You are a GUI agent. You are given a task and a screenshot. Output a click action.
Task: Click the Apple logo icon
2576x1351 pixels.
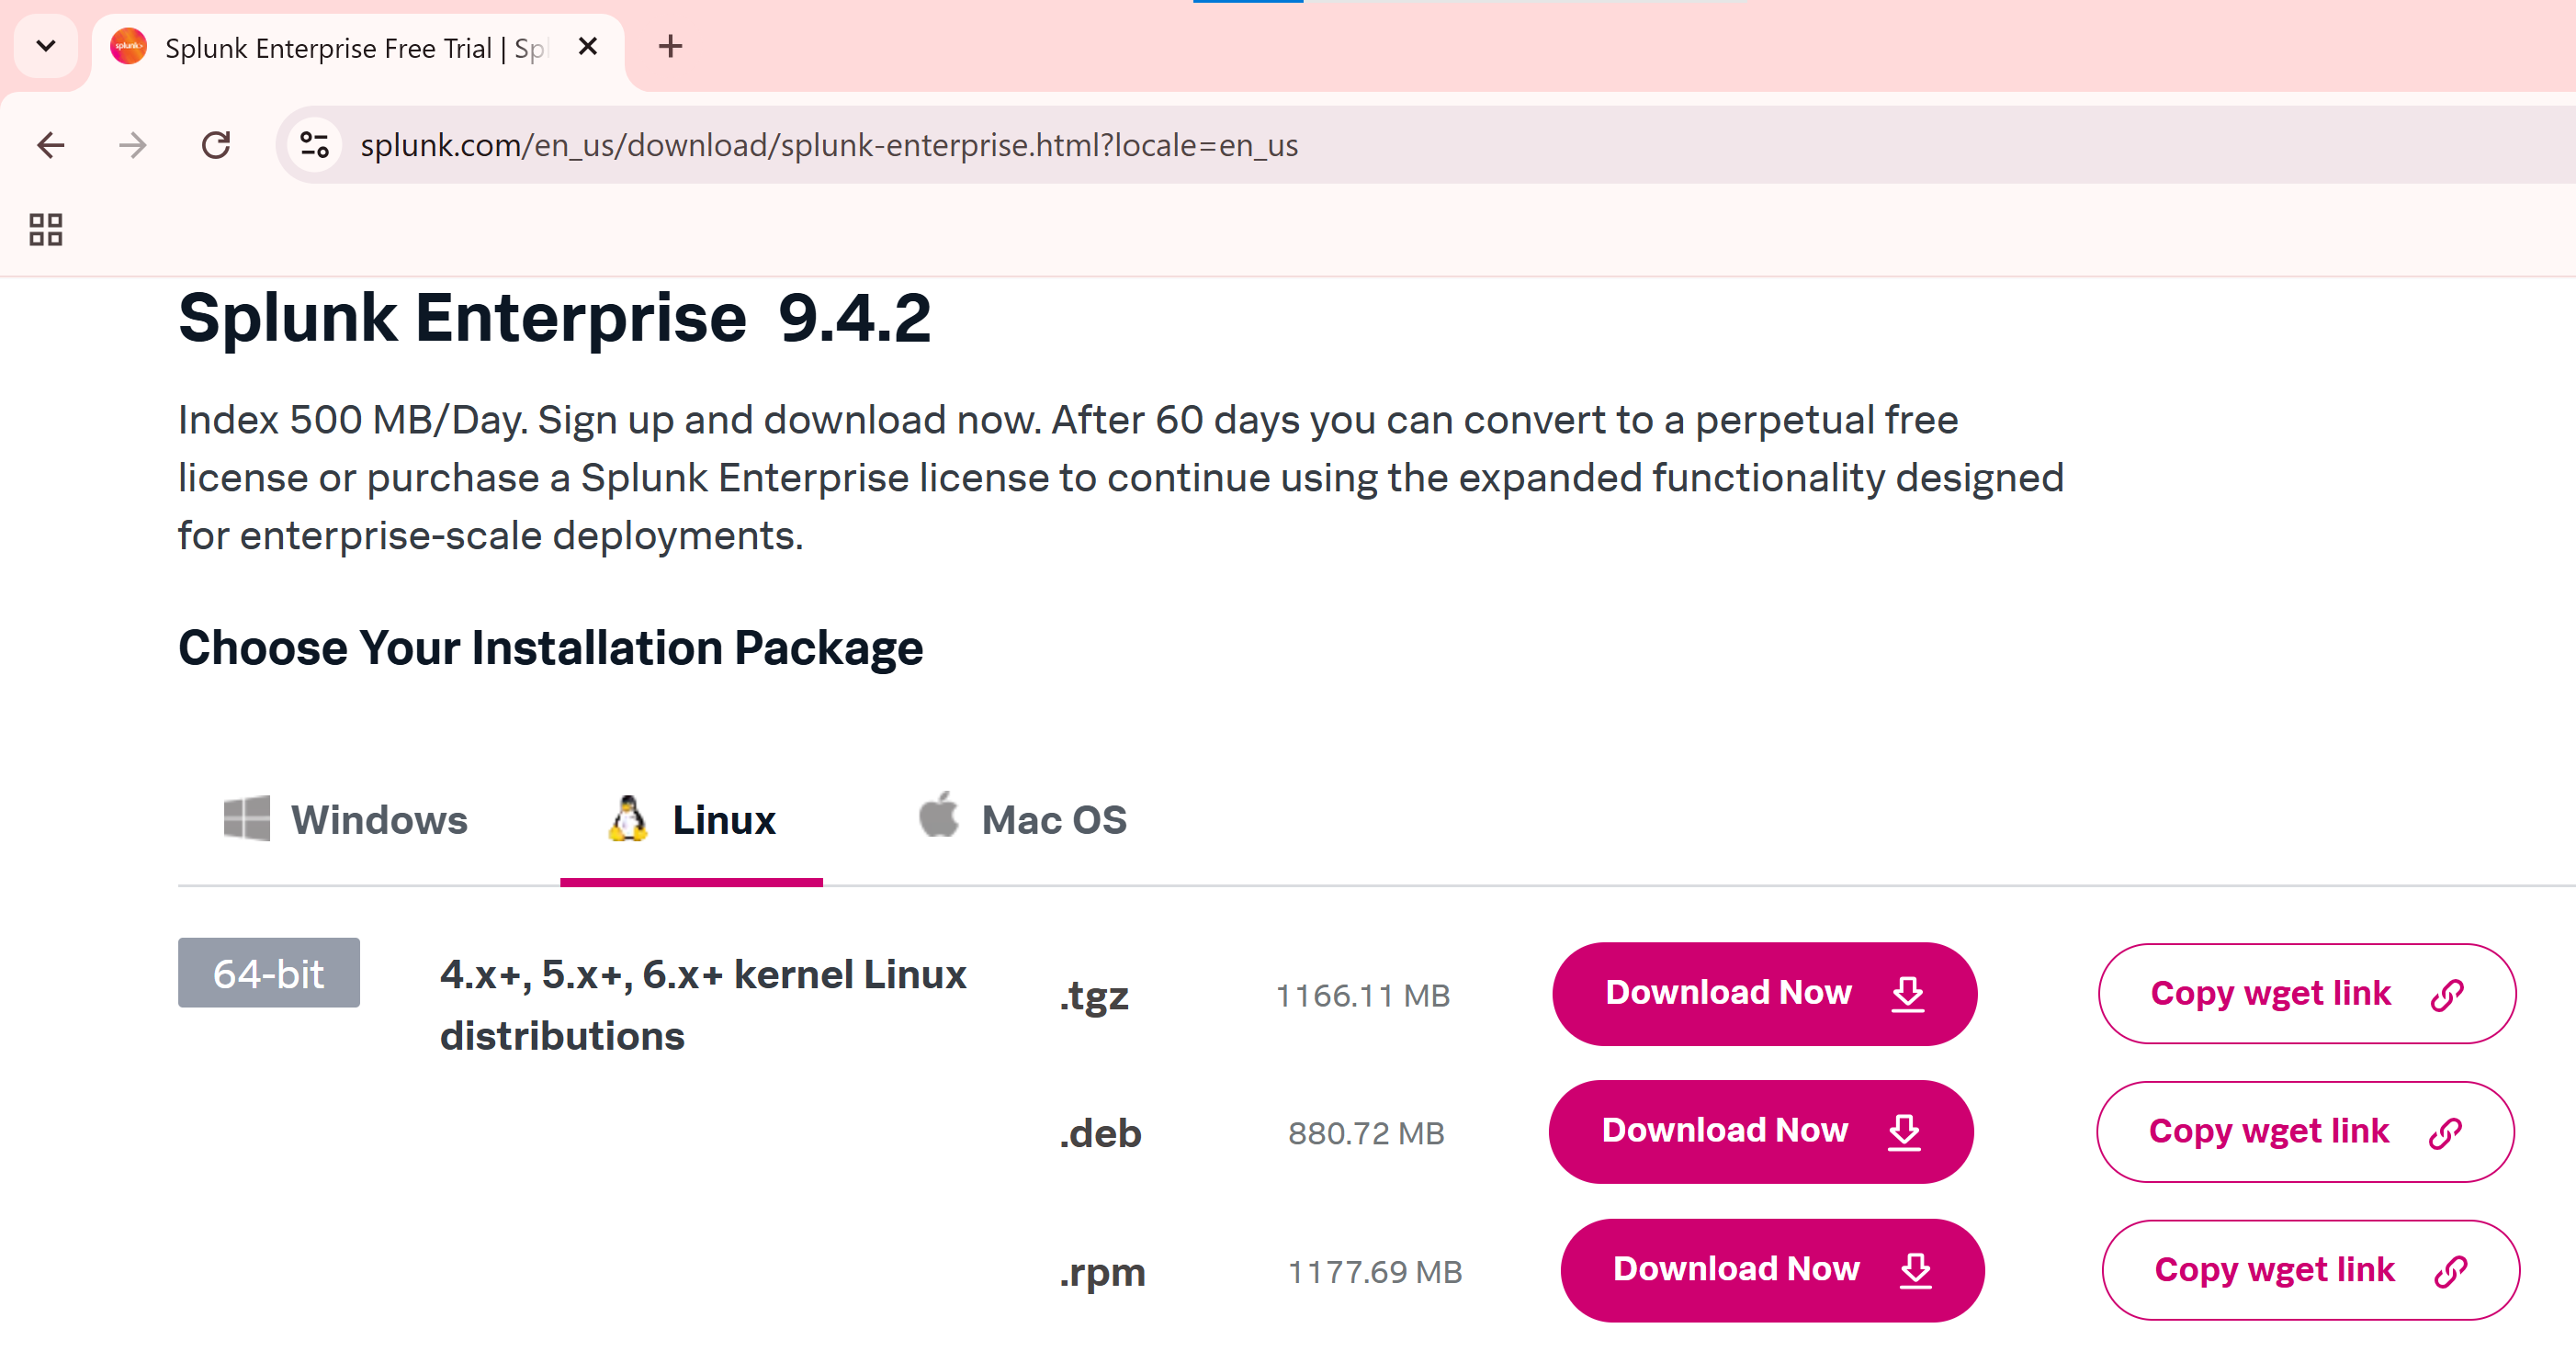point(938,815)
